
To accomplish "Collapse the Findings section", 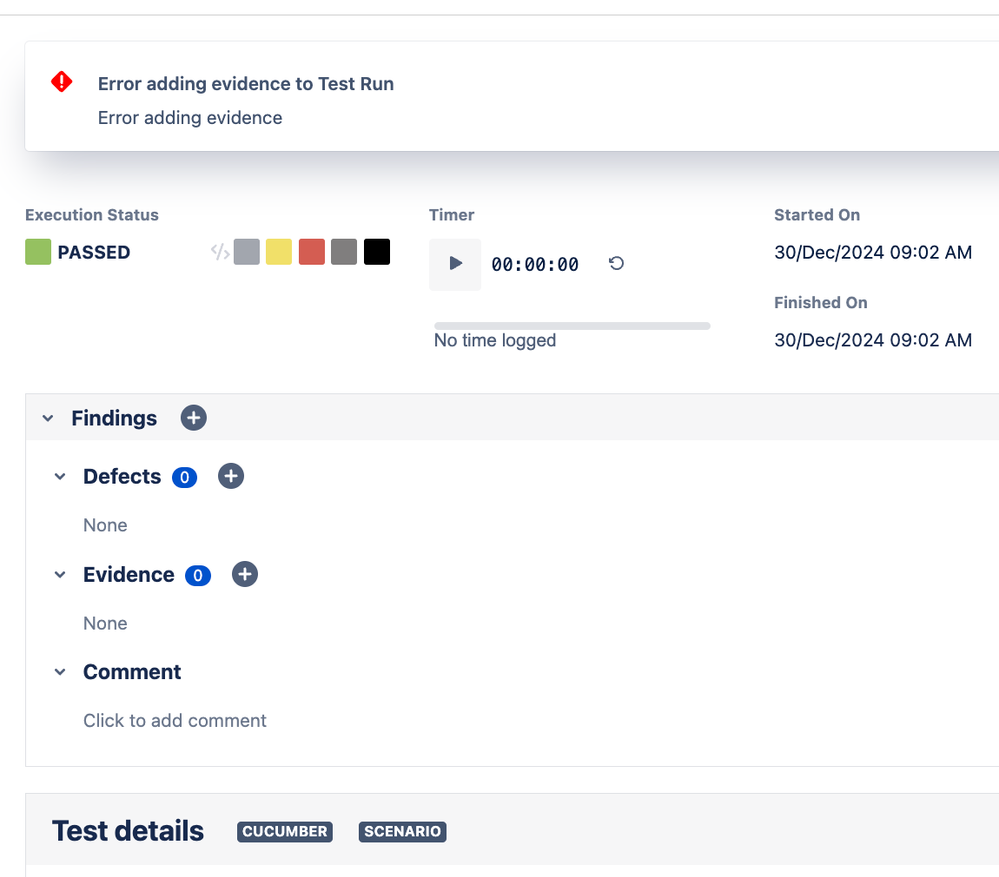I will point(47,418).
